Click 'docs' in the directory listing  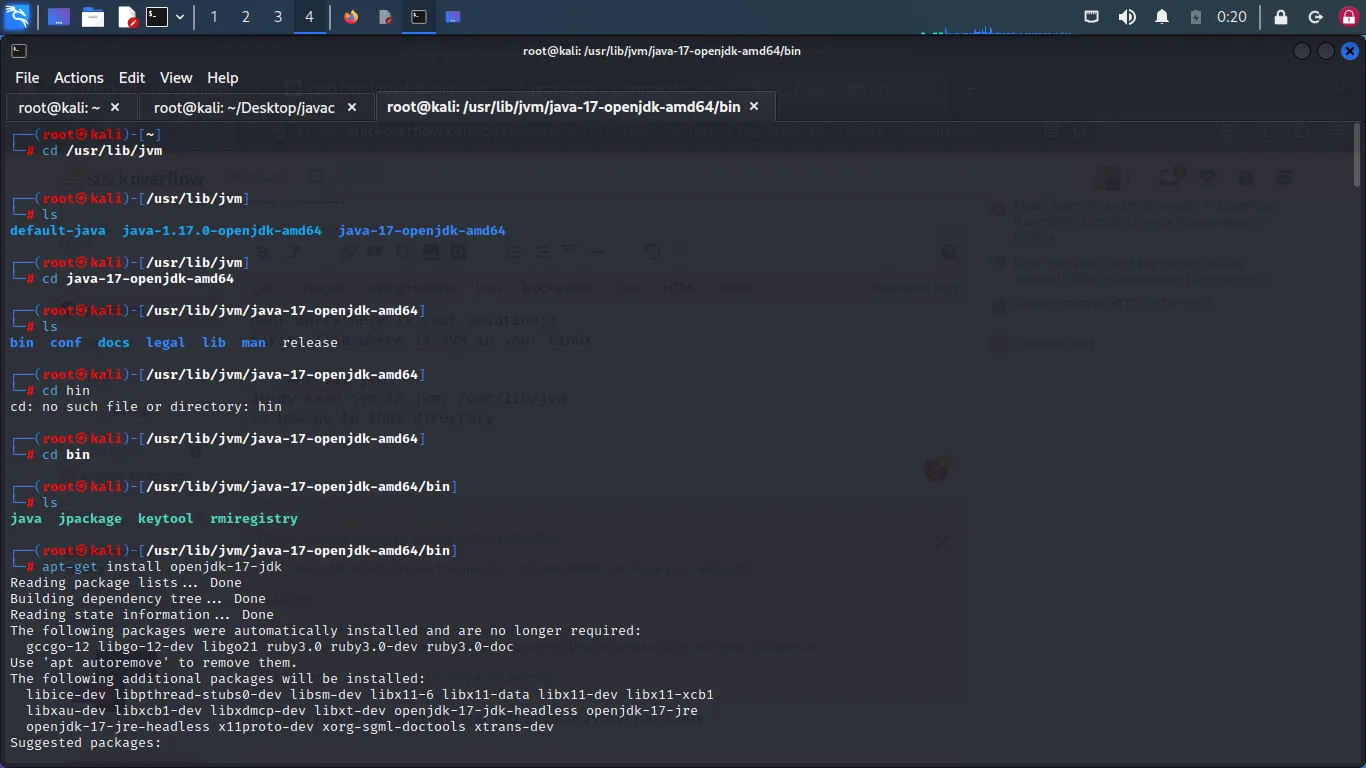click(114, 343)
